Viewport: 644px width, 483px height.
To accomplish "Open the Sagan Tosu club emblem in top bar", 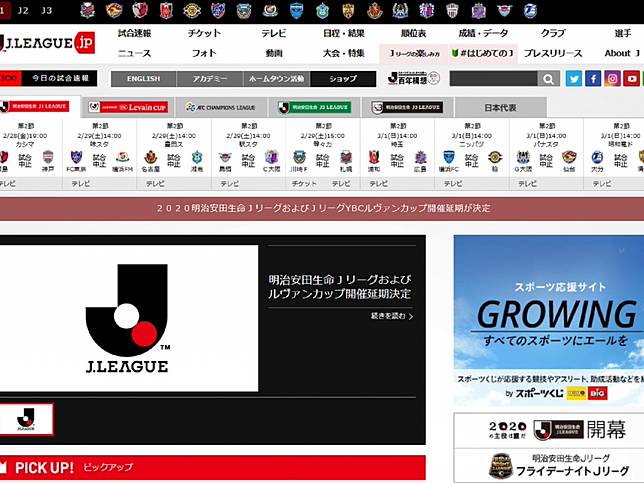I will point(504,11).
